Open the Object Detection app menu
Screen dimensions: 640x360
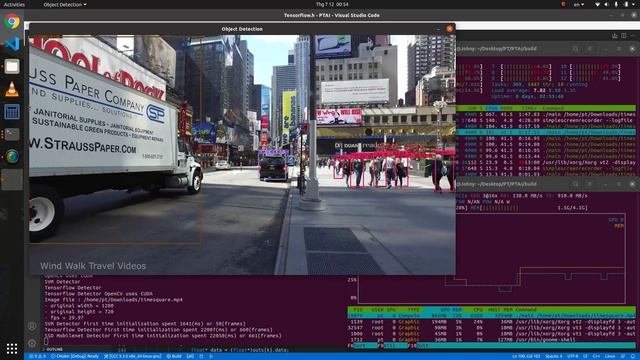click(64, 4)
